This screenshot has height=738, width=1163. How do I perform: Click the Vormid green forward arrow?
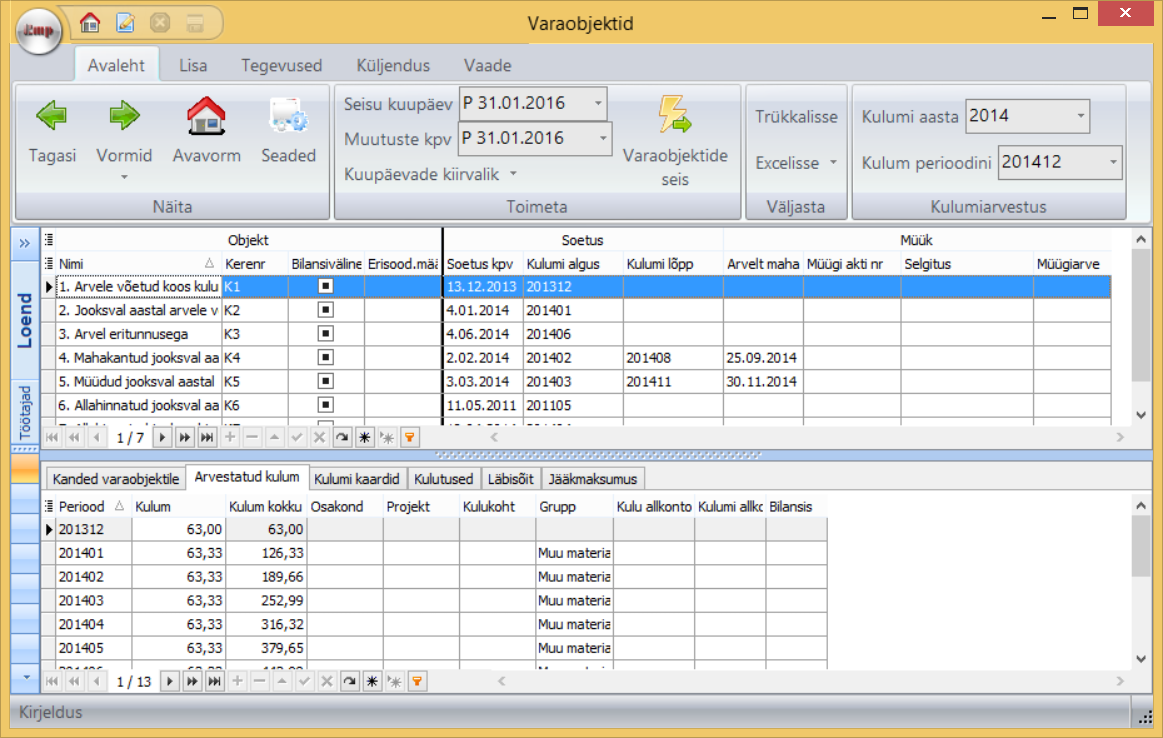tap(124, 117)
